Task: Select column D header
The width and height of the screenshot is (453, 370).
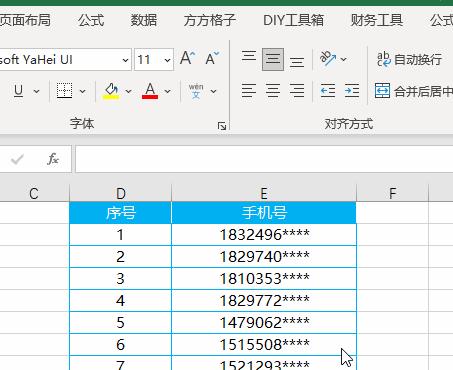Action: (x=120, y=193)
